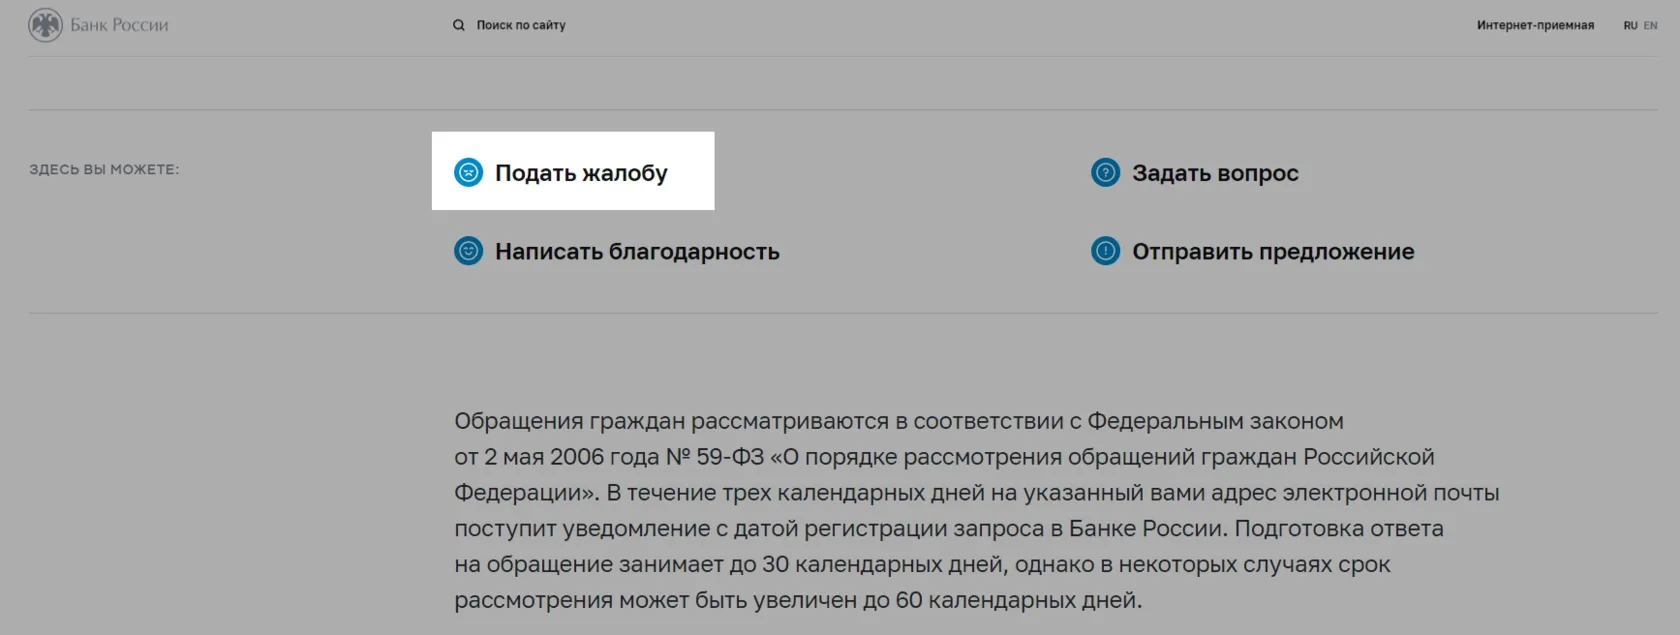Click the Банк России site title
Screen dimensions: 1680x635
tap(119, 25)
